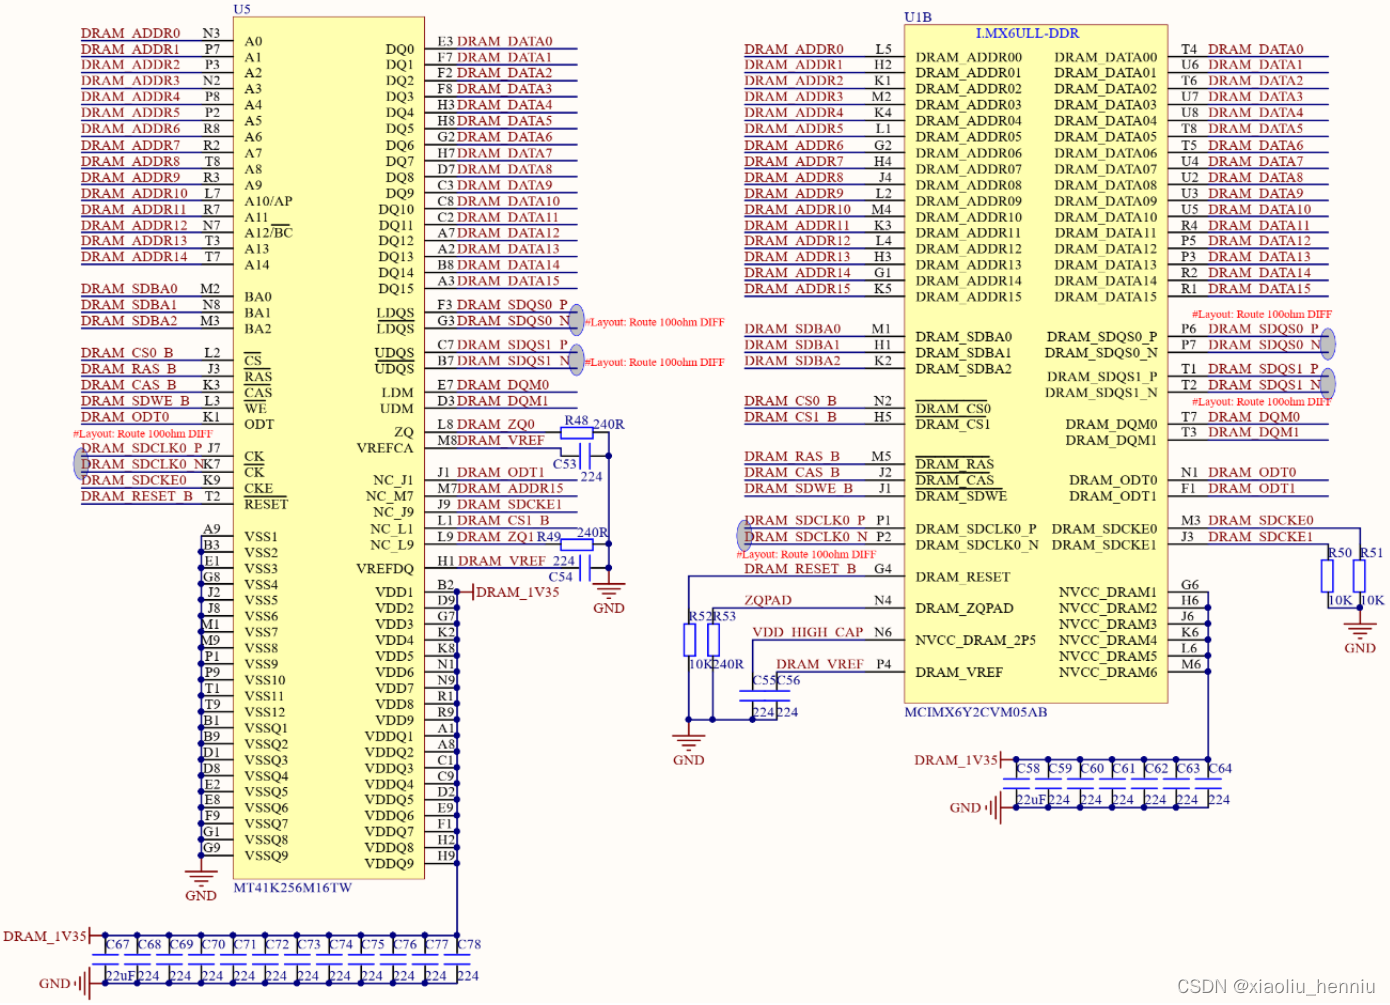Click the U1B processor MCIMX6Y2CVM05AB
1390x1005 pixels.
(x=1037, y=360)
